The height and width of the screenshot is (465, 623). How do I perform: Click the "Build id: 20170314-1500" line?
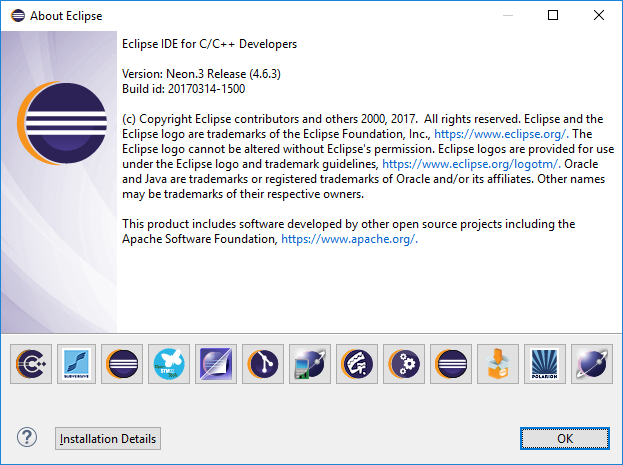183,89
